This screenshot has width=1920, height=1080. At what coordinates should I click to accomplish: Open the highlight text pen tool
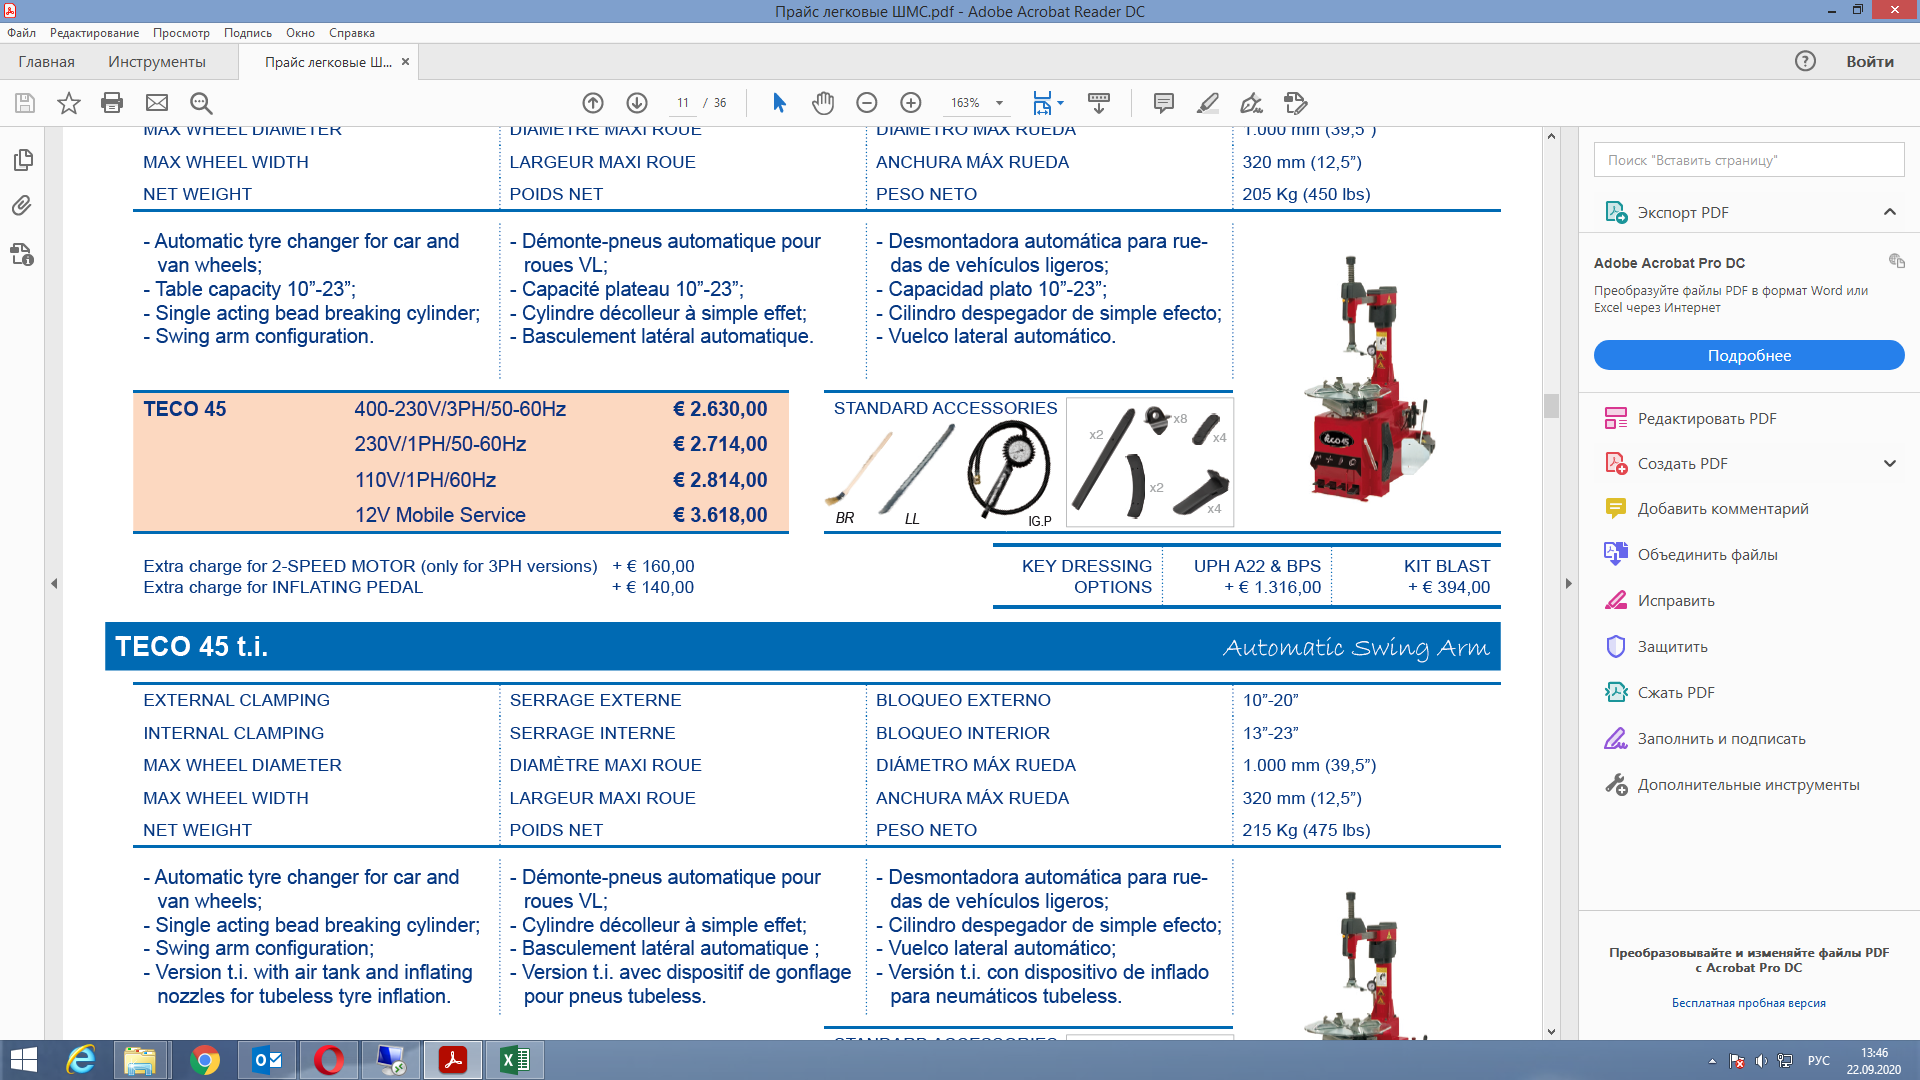(1208, 103)
